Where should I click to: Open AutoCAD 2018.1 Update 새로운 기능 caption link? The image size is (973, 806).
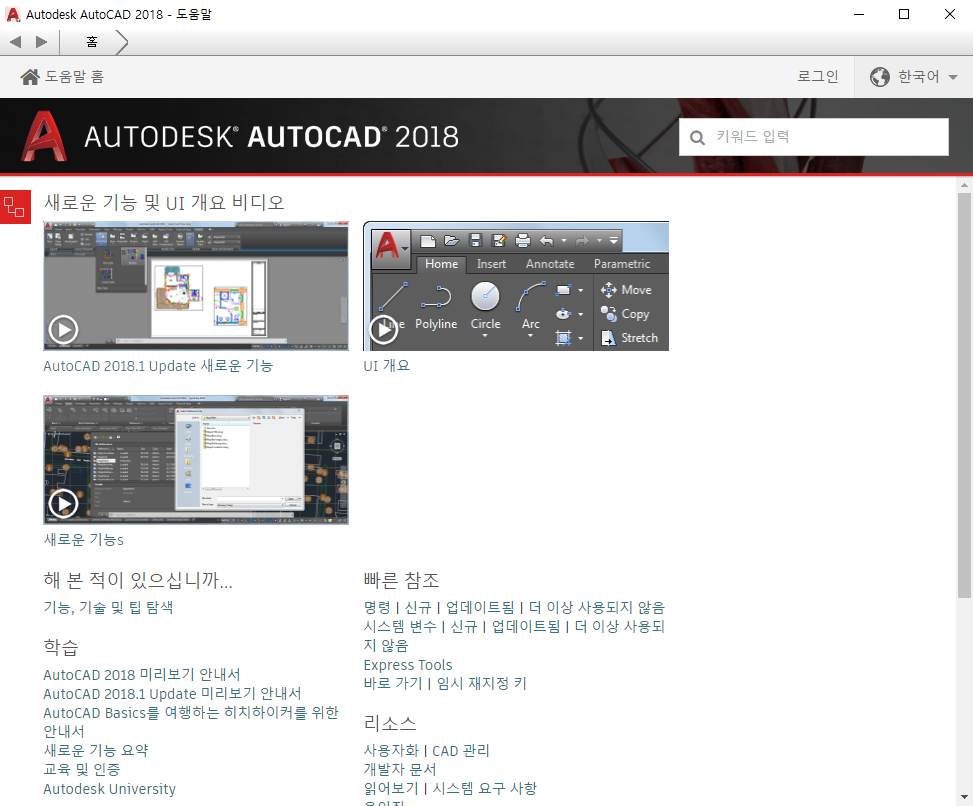[158, 366]
